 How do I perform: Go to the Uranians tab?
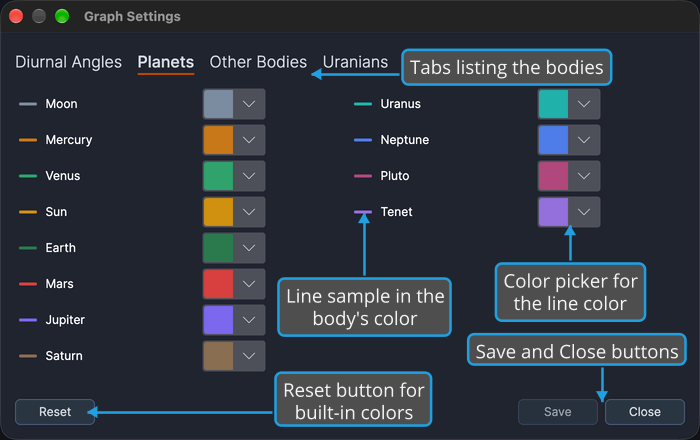click(x=355, y=62)
